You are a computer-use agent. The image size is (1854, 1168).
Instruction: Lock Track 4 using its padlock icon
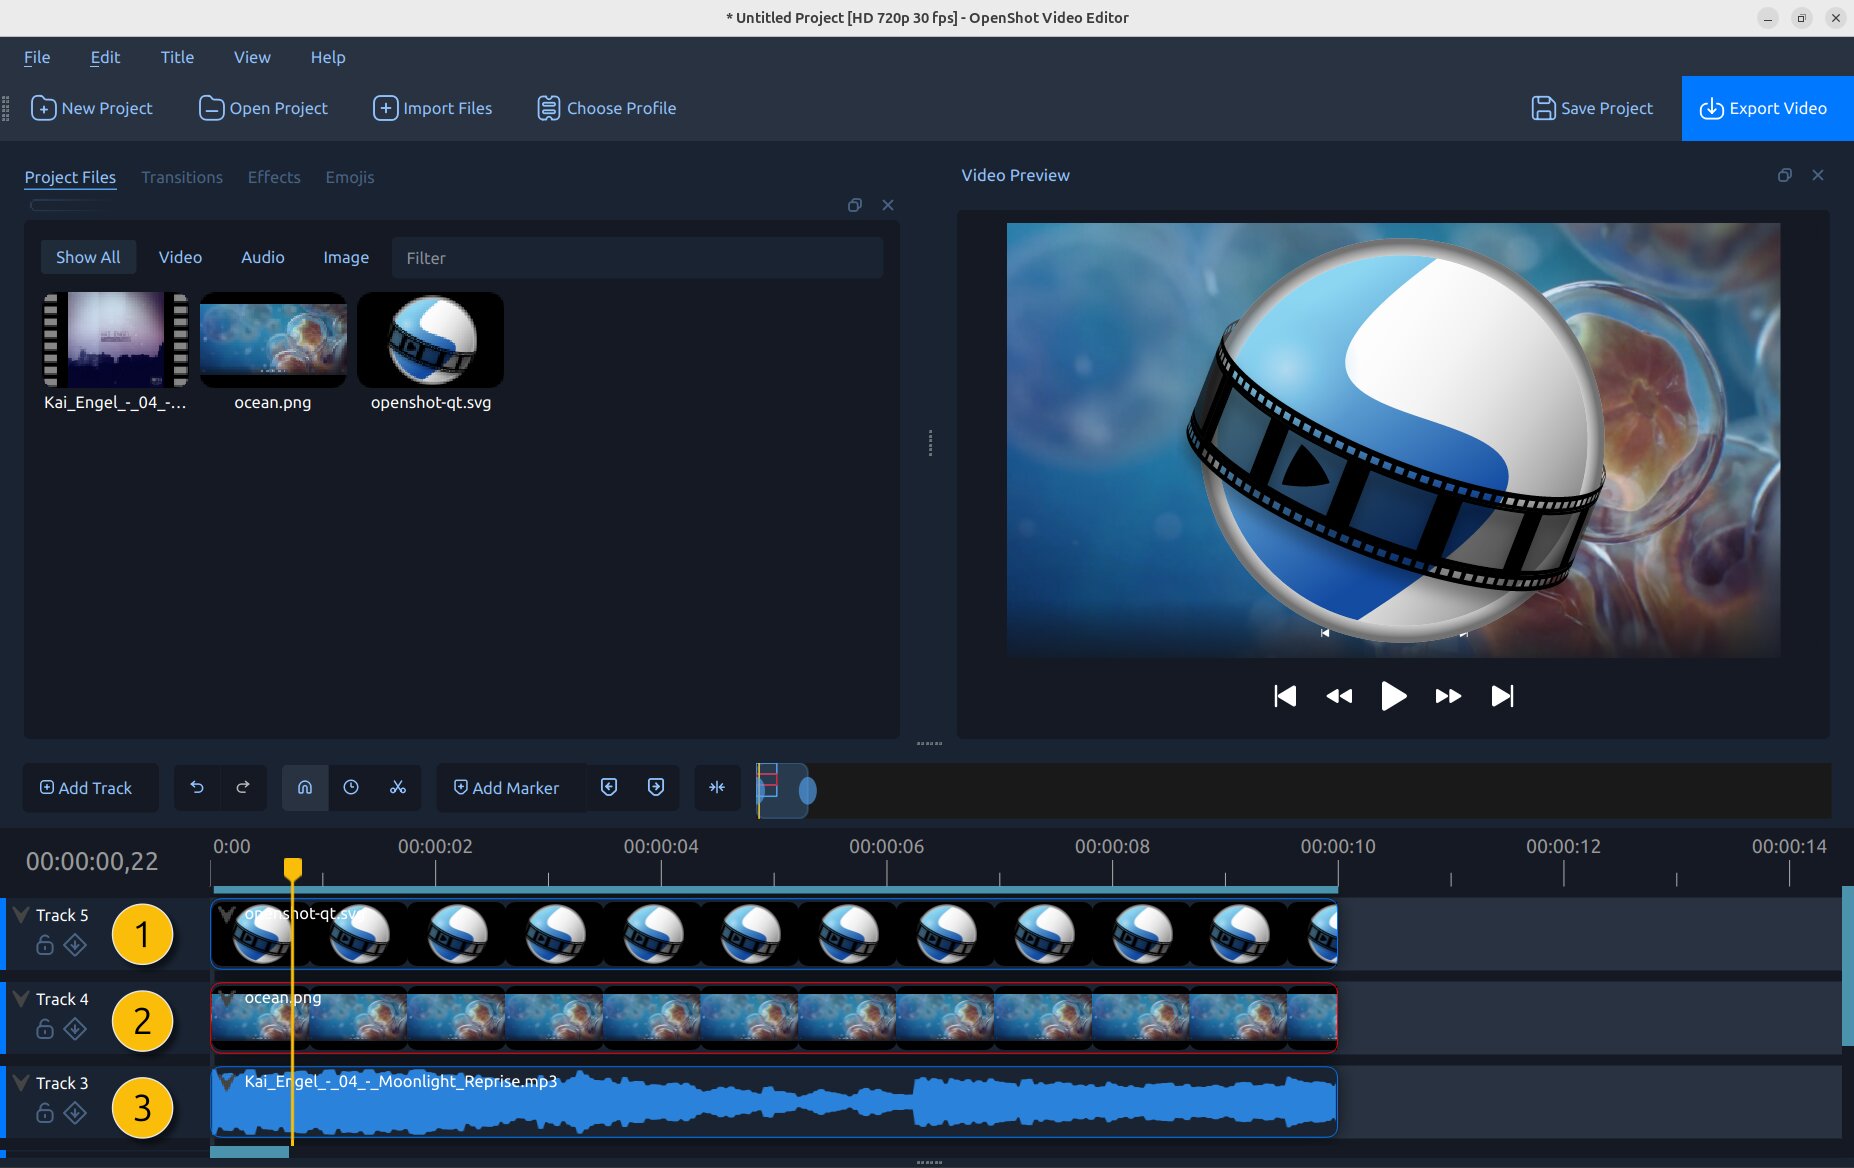pyautogui.click(x=46, y=1027)
